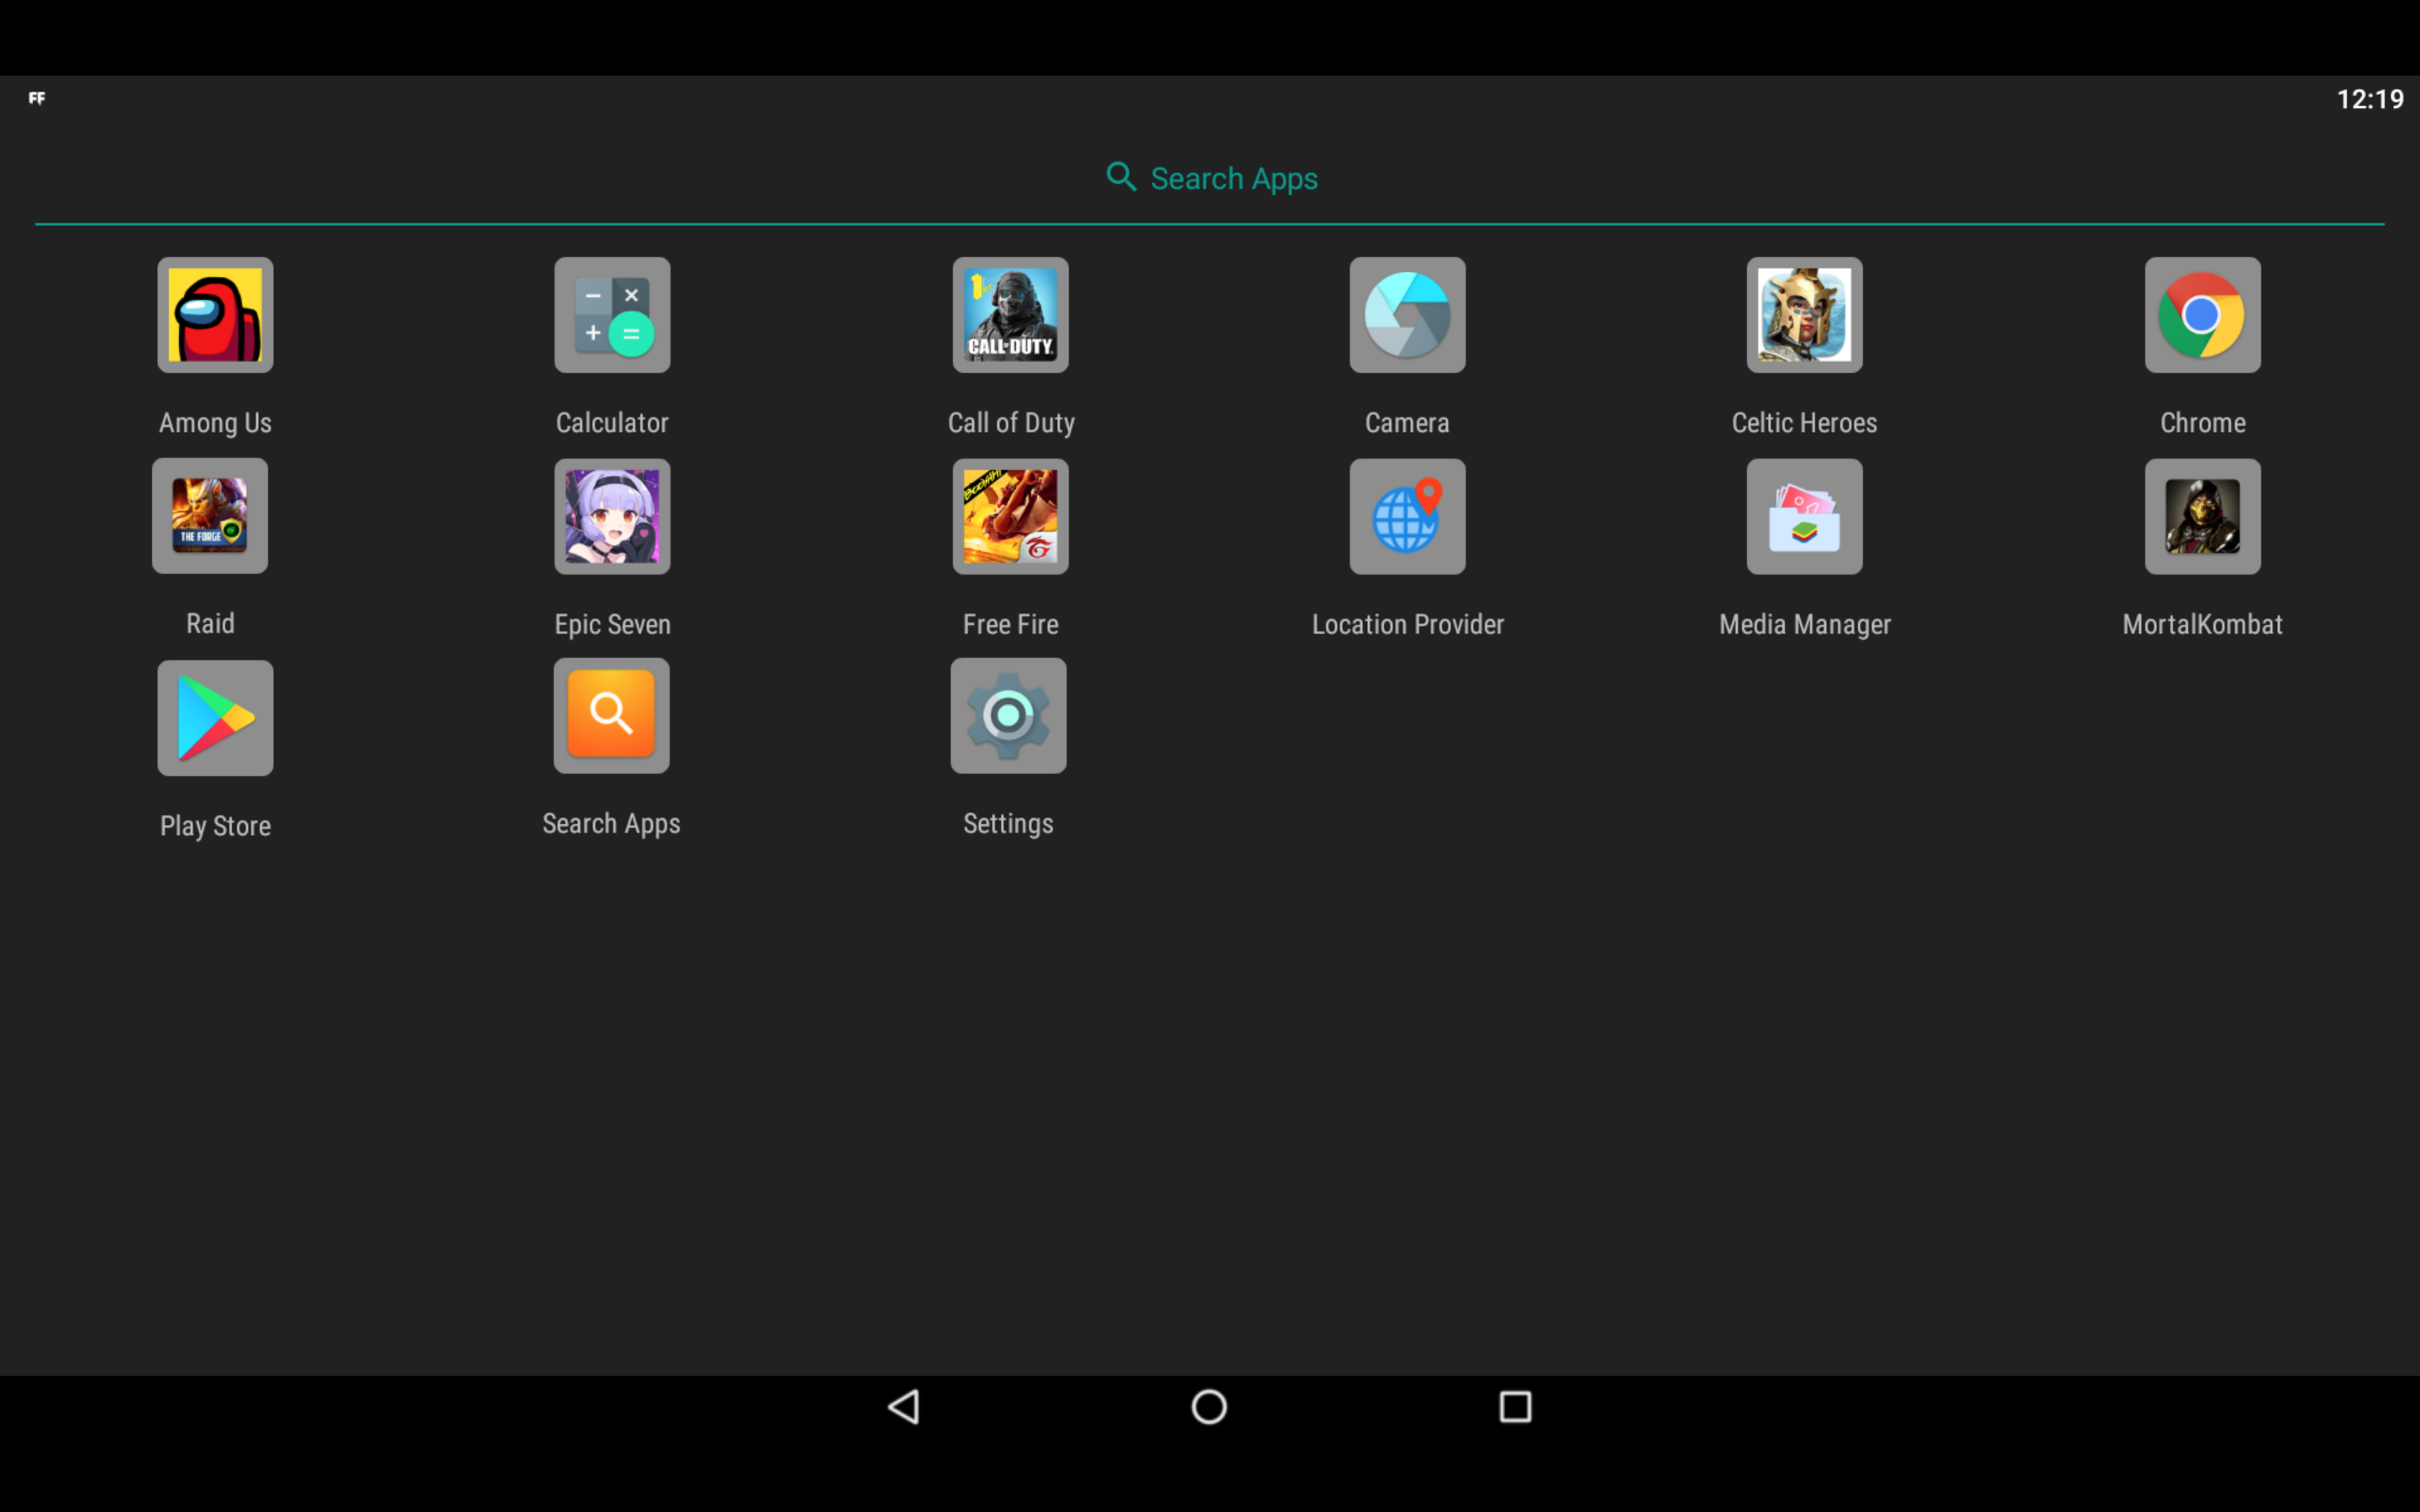Image resolution: width=2420 pixels, height=1512 pixels.
Task: Click the "Call of Duty" label text
Action: (1011, 423)
